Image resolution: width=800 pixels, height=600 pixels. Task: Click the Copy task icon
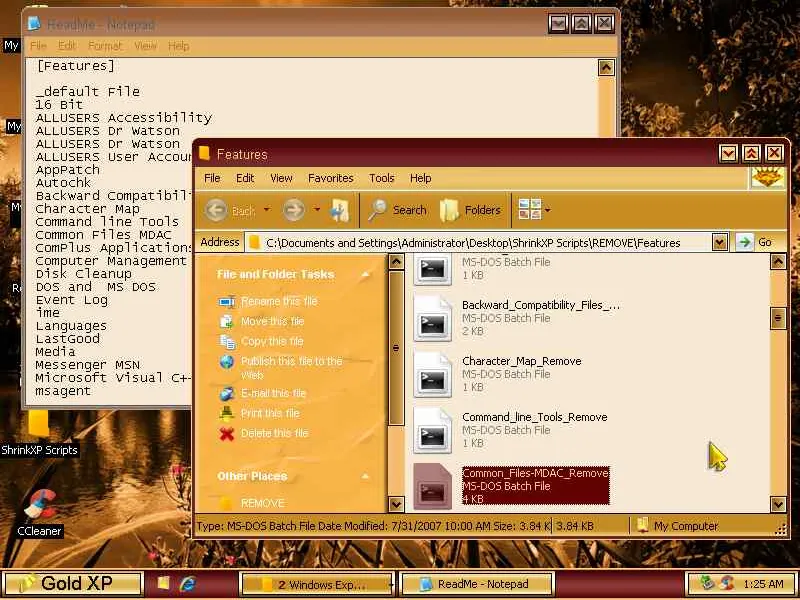click(x=227, y=341)
